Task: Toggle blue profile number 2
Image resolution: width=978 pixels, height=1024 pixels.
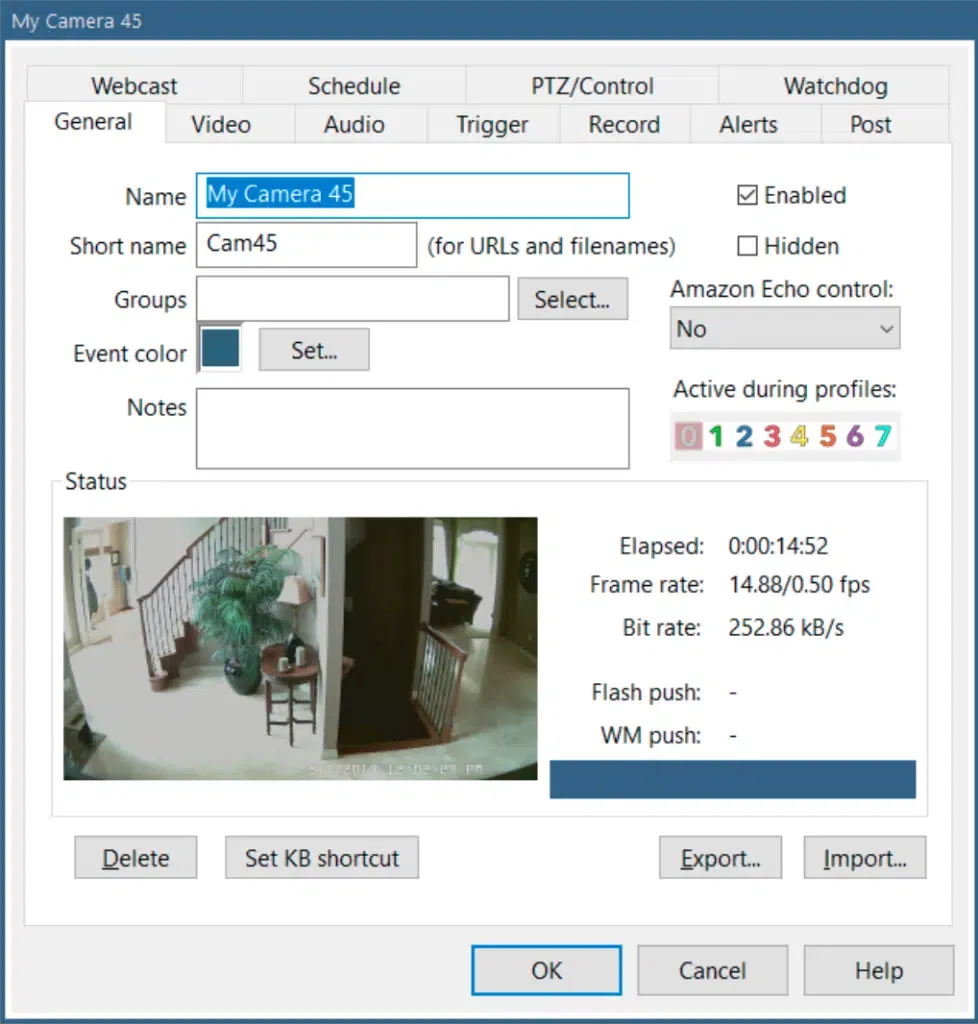Action: [x=744, y=436]
